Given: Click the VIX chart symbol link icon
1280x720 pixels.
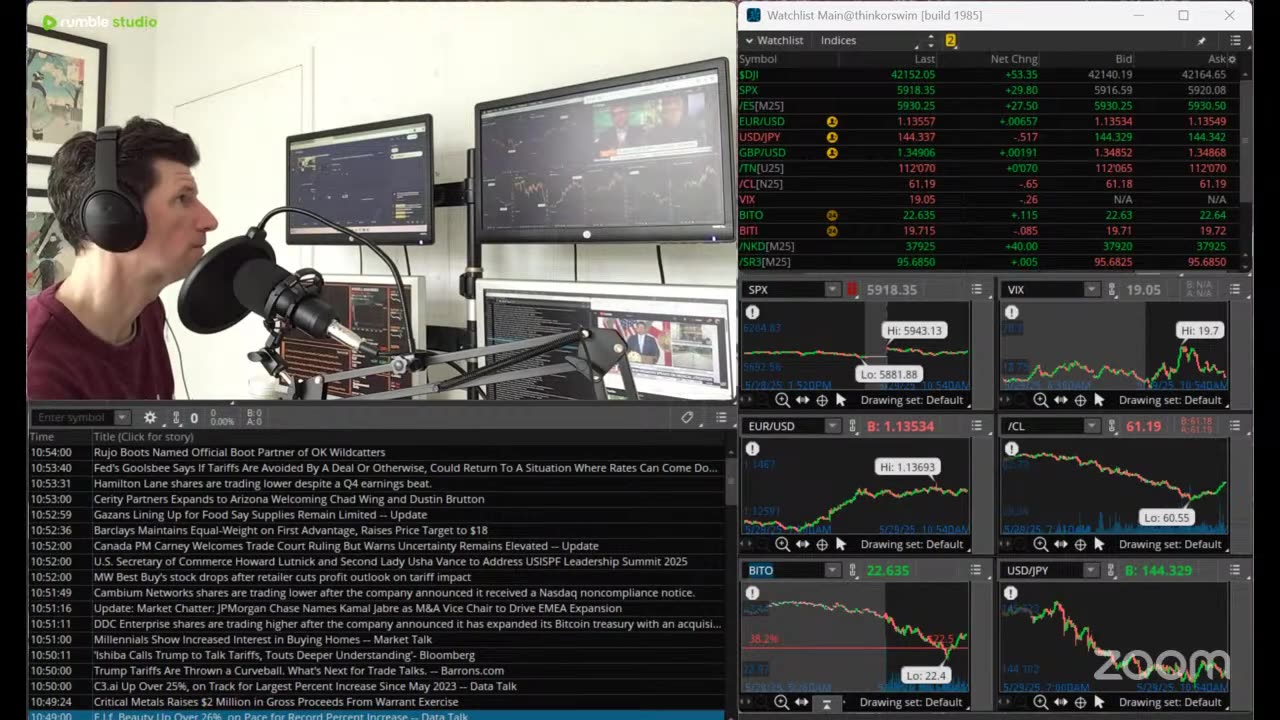Looking at the screenshot, I should pos(1112,290).
